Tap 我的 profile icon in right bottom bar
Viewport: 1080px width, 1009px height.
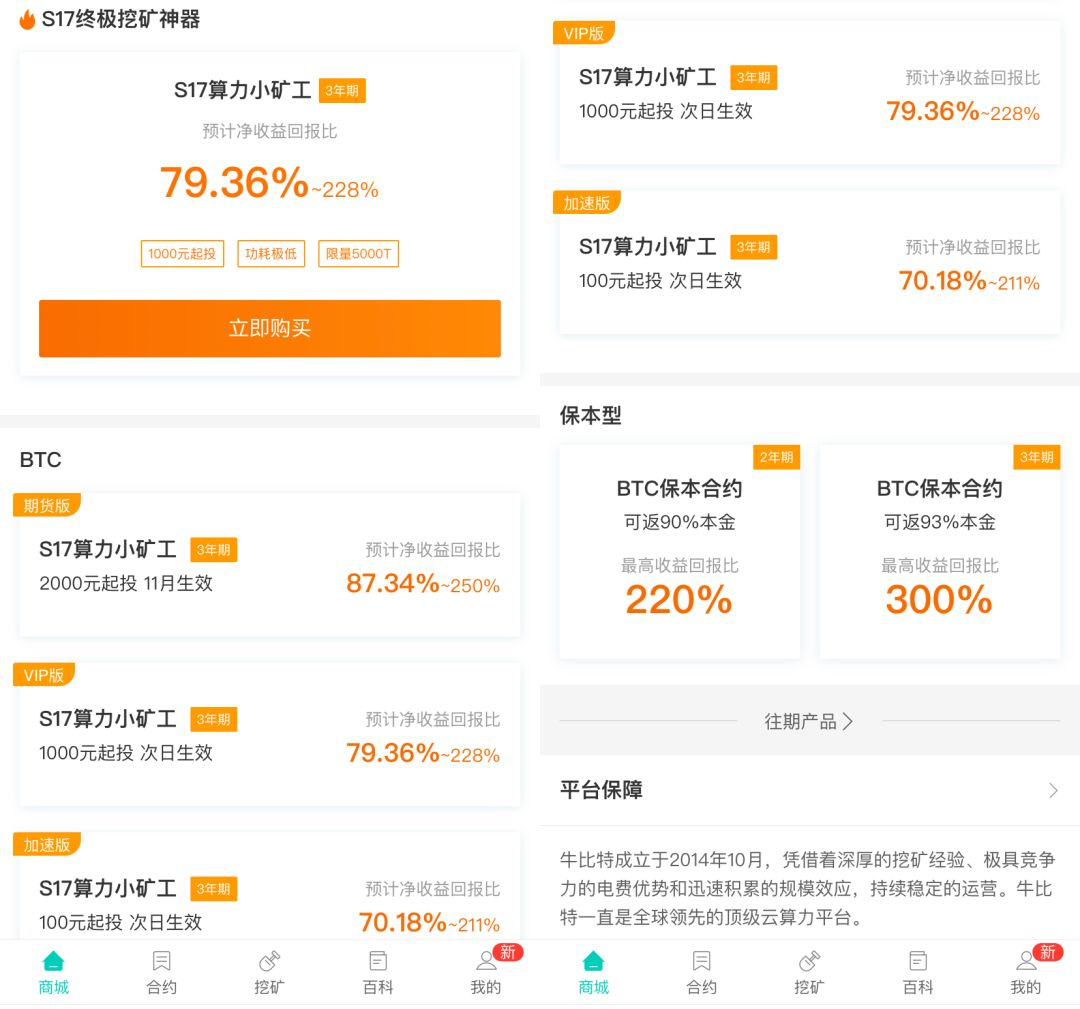point(1026,960)
